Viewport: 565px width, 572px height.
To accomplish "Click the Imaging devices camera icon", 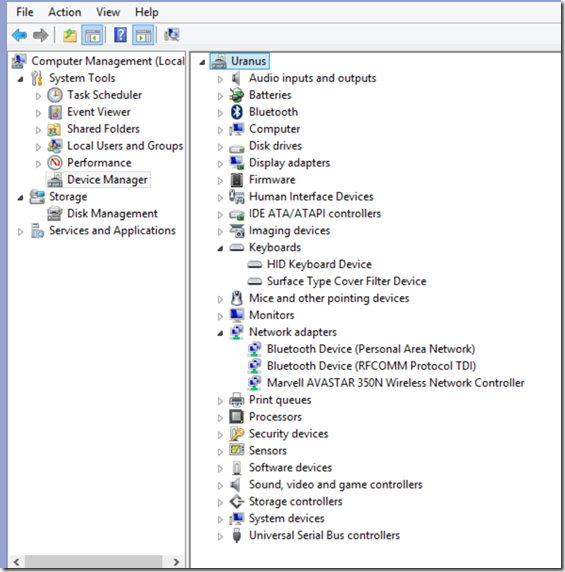I will (237, 231).
